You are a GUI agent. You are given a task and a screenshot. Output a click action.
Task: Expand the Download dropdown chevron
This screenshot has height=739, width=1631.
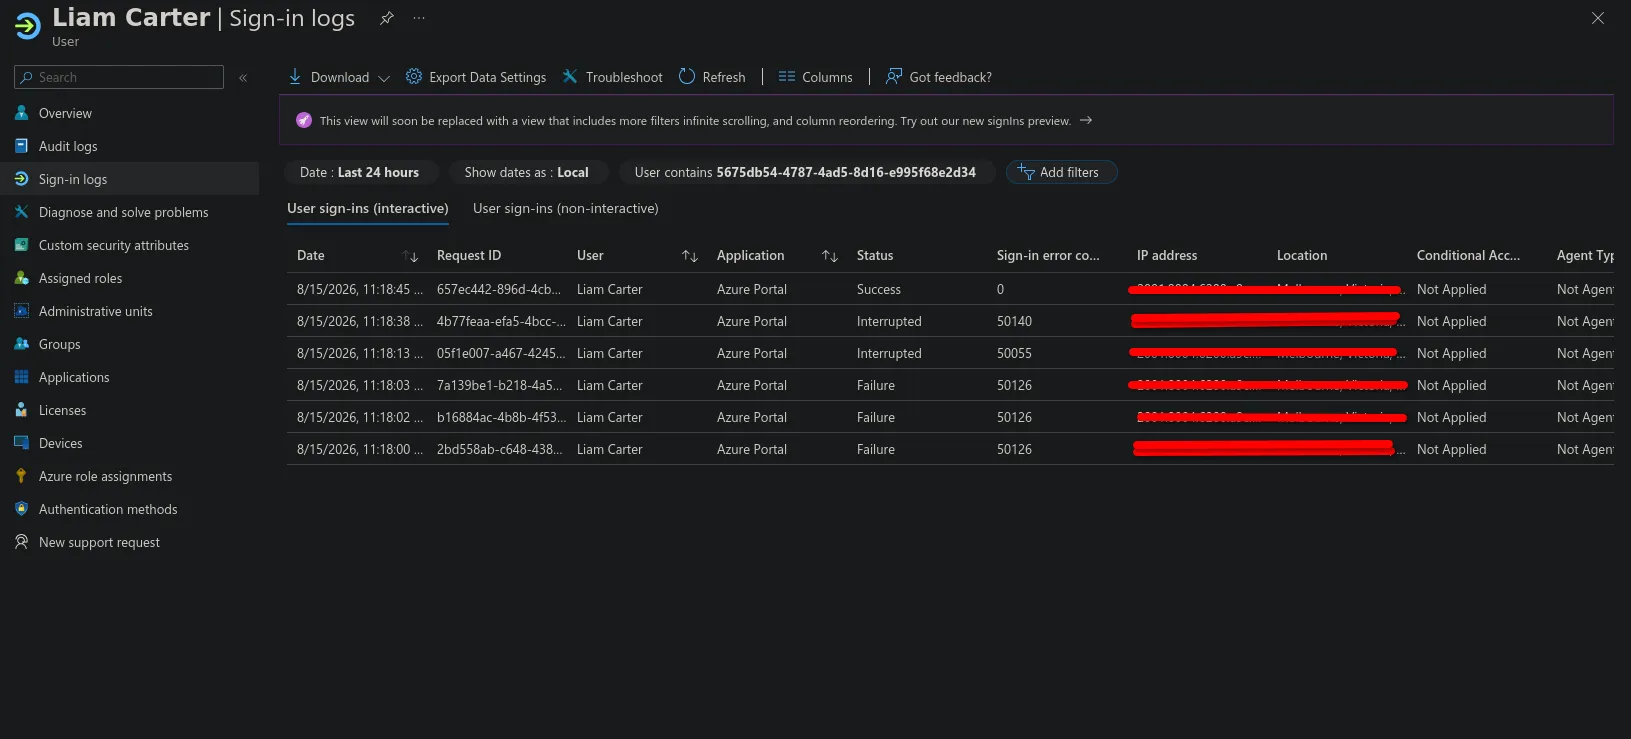[x=384, y=78]
